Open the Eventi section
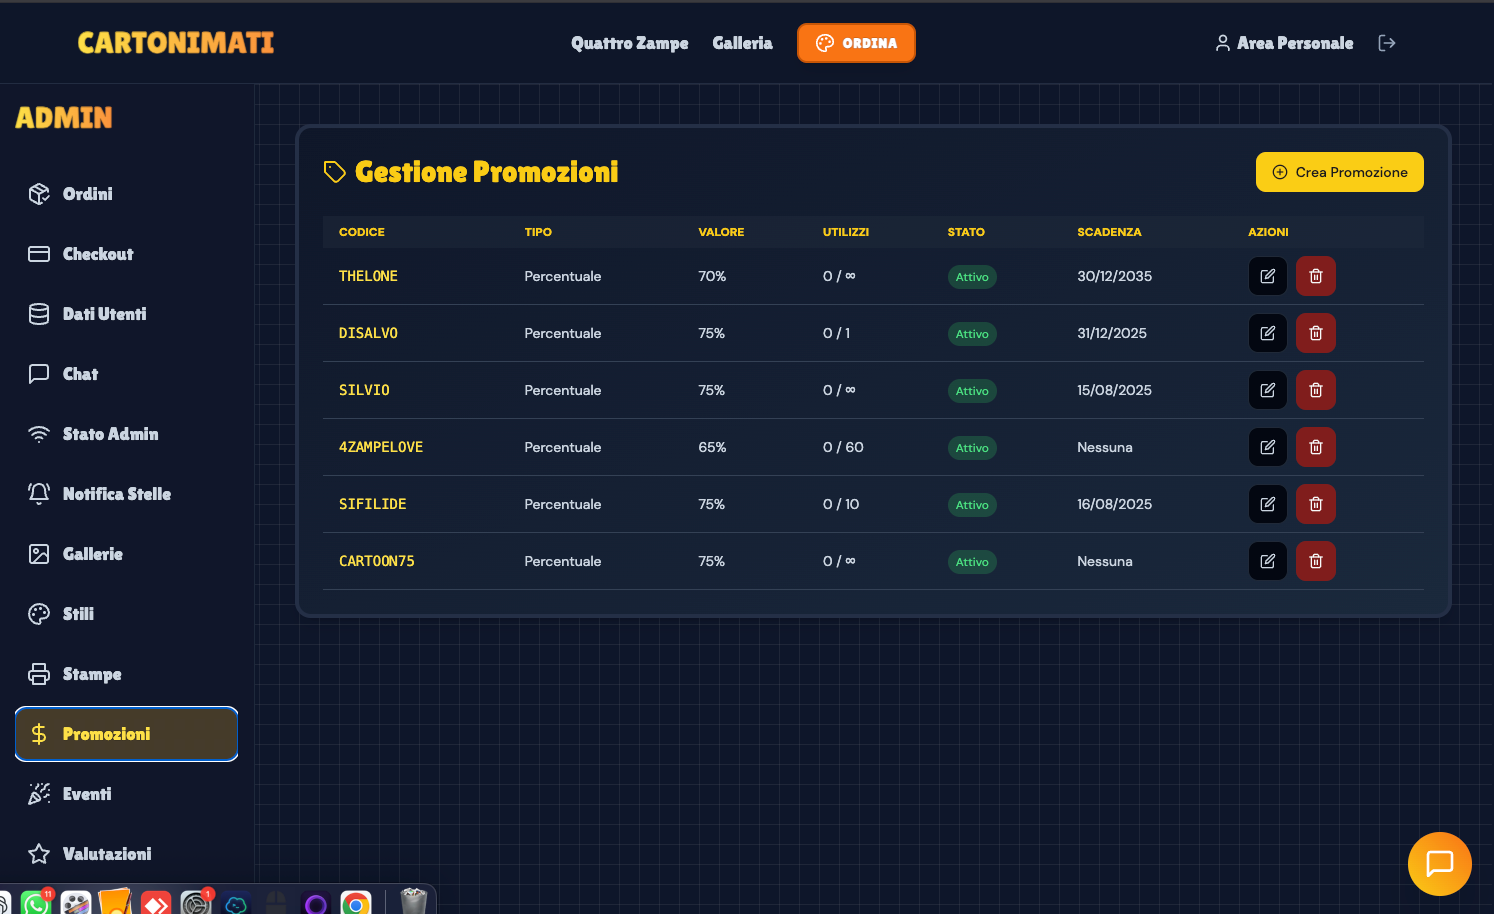This screenshot has height=914, width=1494. click(126, 794)
